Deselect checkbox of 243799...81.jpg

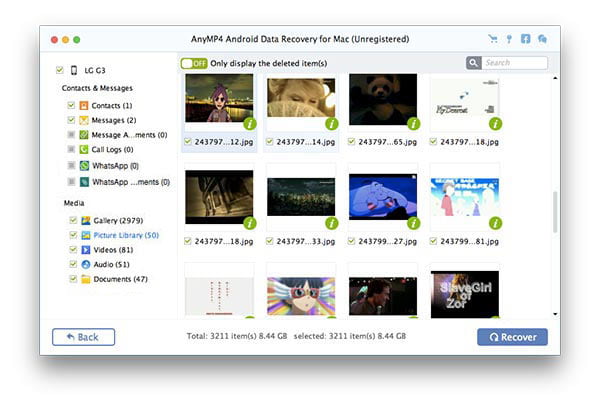coord(434,241)
